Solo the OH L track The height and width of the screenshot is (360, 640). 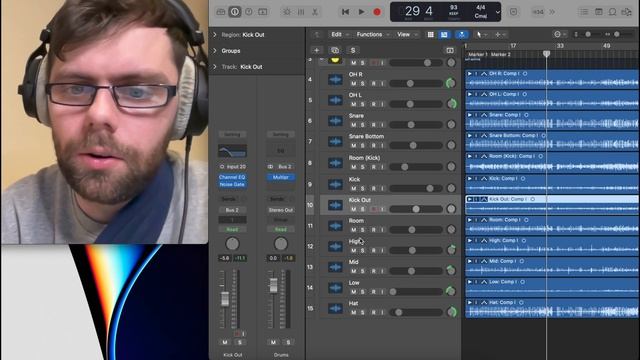click(x=362, y=104)
